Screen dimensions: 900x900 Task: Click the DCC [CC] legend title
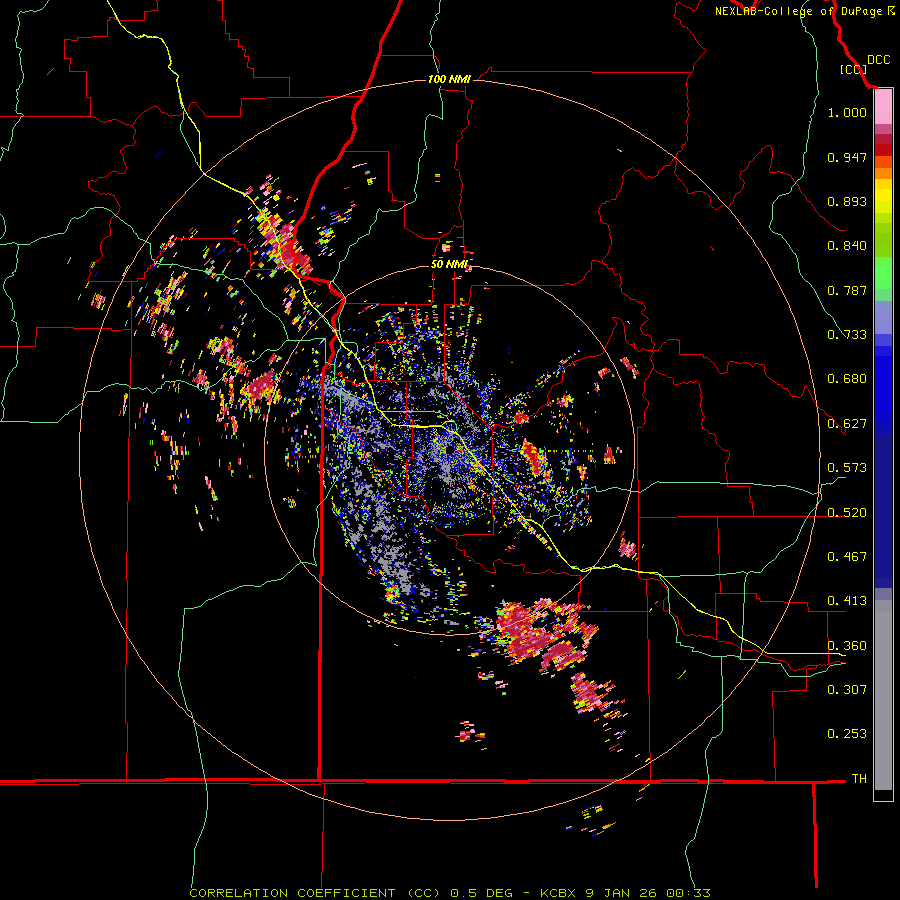[864, 65]
